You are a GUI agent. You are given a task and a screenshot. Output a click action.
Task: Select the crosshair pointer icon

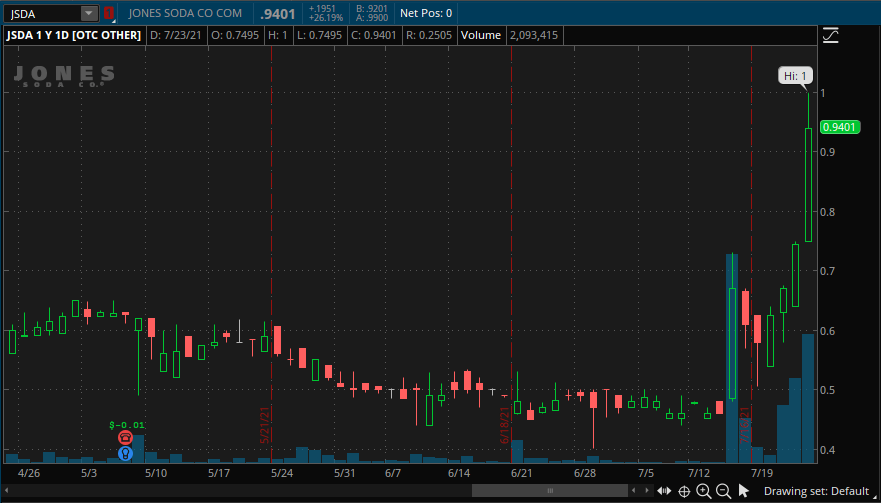(x=684, y=491)
